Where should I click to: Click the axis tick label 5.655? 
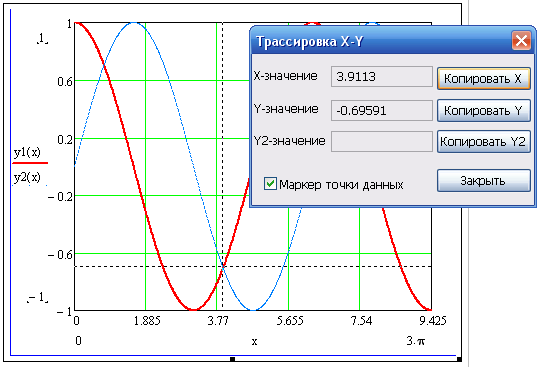pos(290,321)
